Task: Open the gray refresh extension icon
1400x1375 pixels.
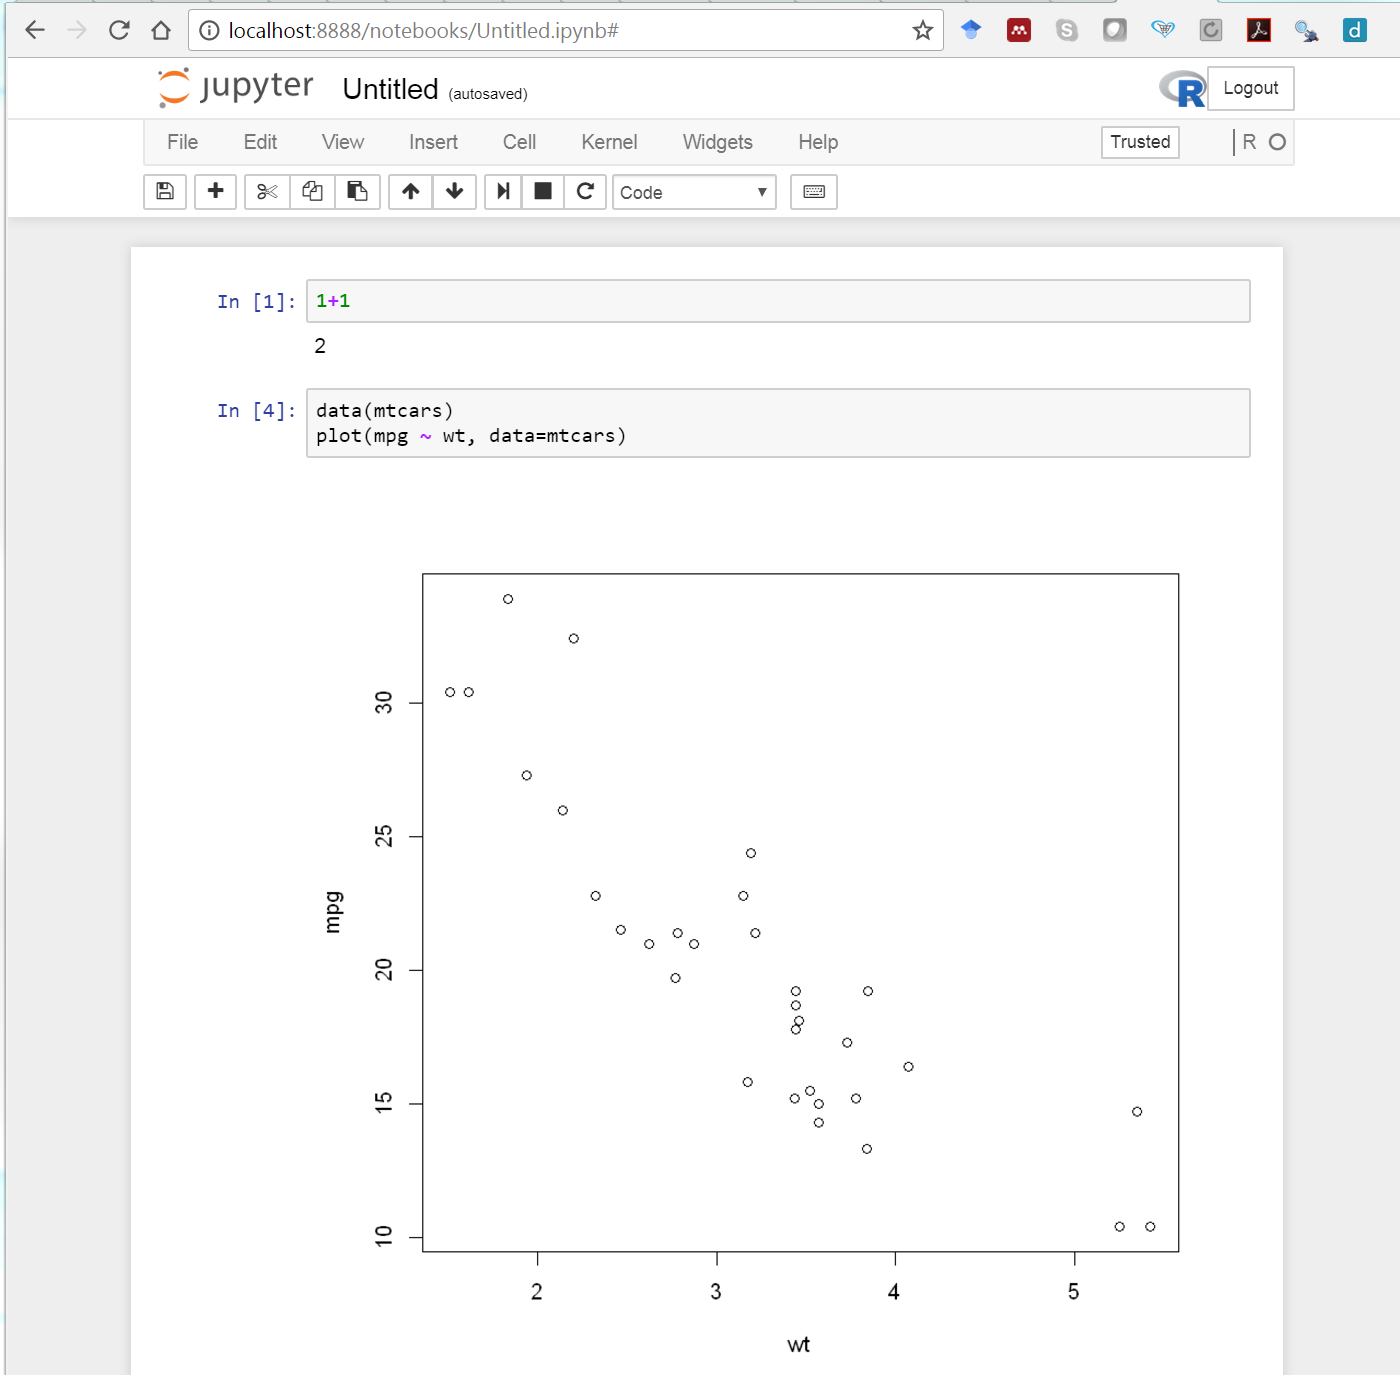Action: 1211,30
